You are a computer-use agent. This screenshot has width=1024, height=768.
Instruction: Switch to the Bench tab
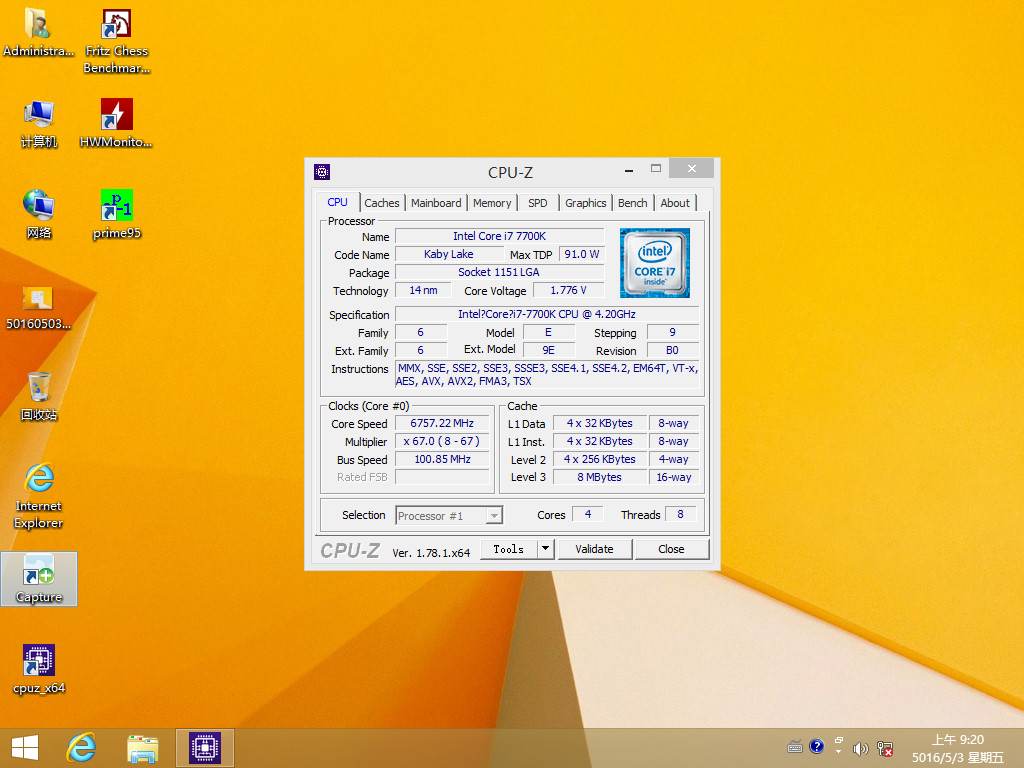pyautogui.click(x=633, y=203)
